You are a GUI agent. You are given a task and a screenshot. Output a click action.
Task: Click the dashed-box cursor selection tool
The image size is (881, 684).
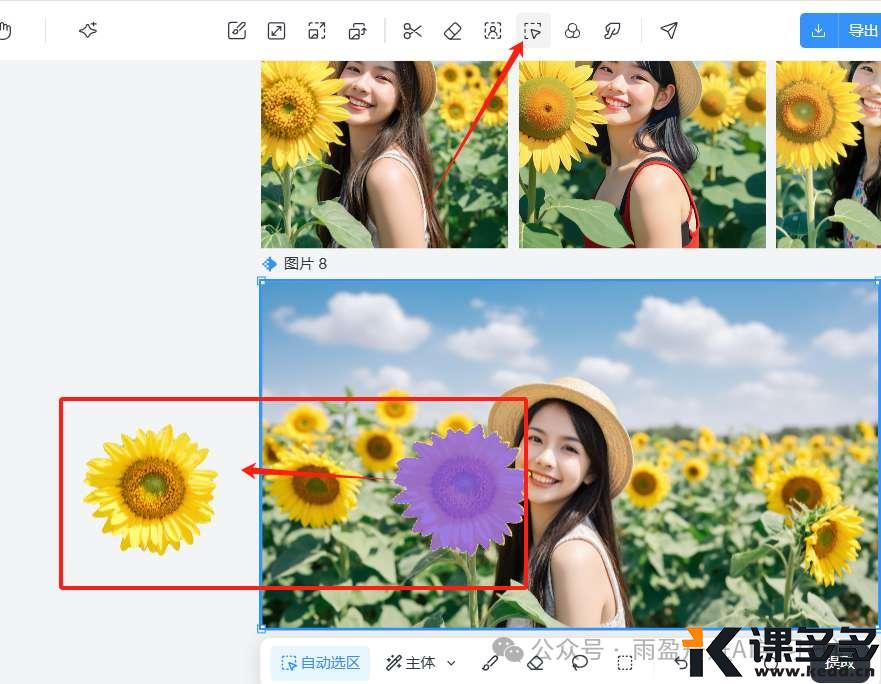(533, 31)
